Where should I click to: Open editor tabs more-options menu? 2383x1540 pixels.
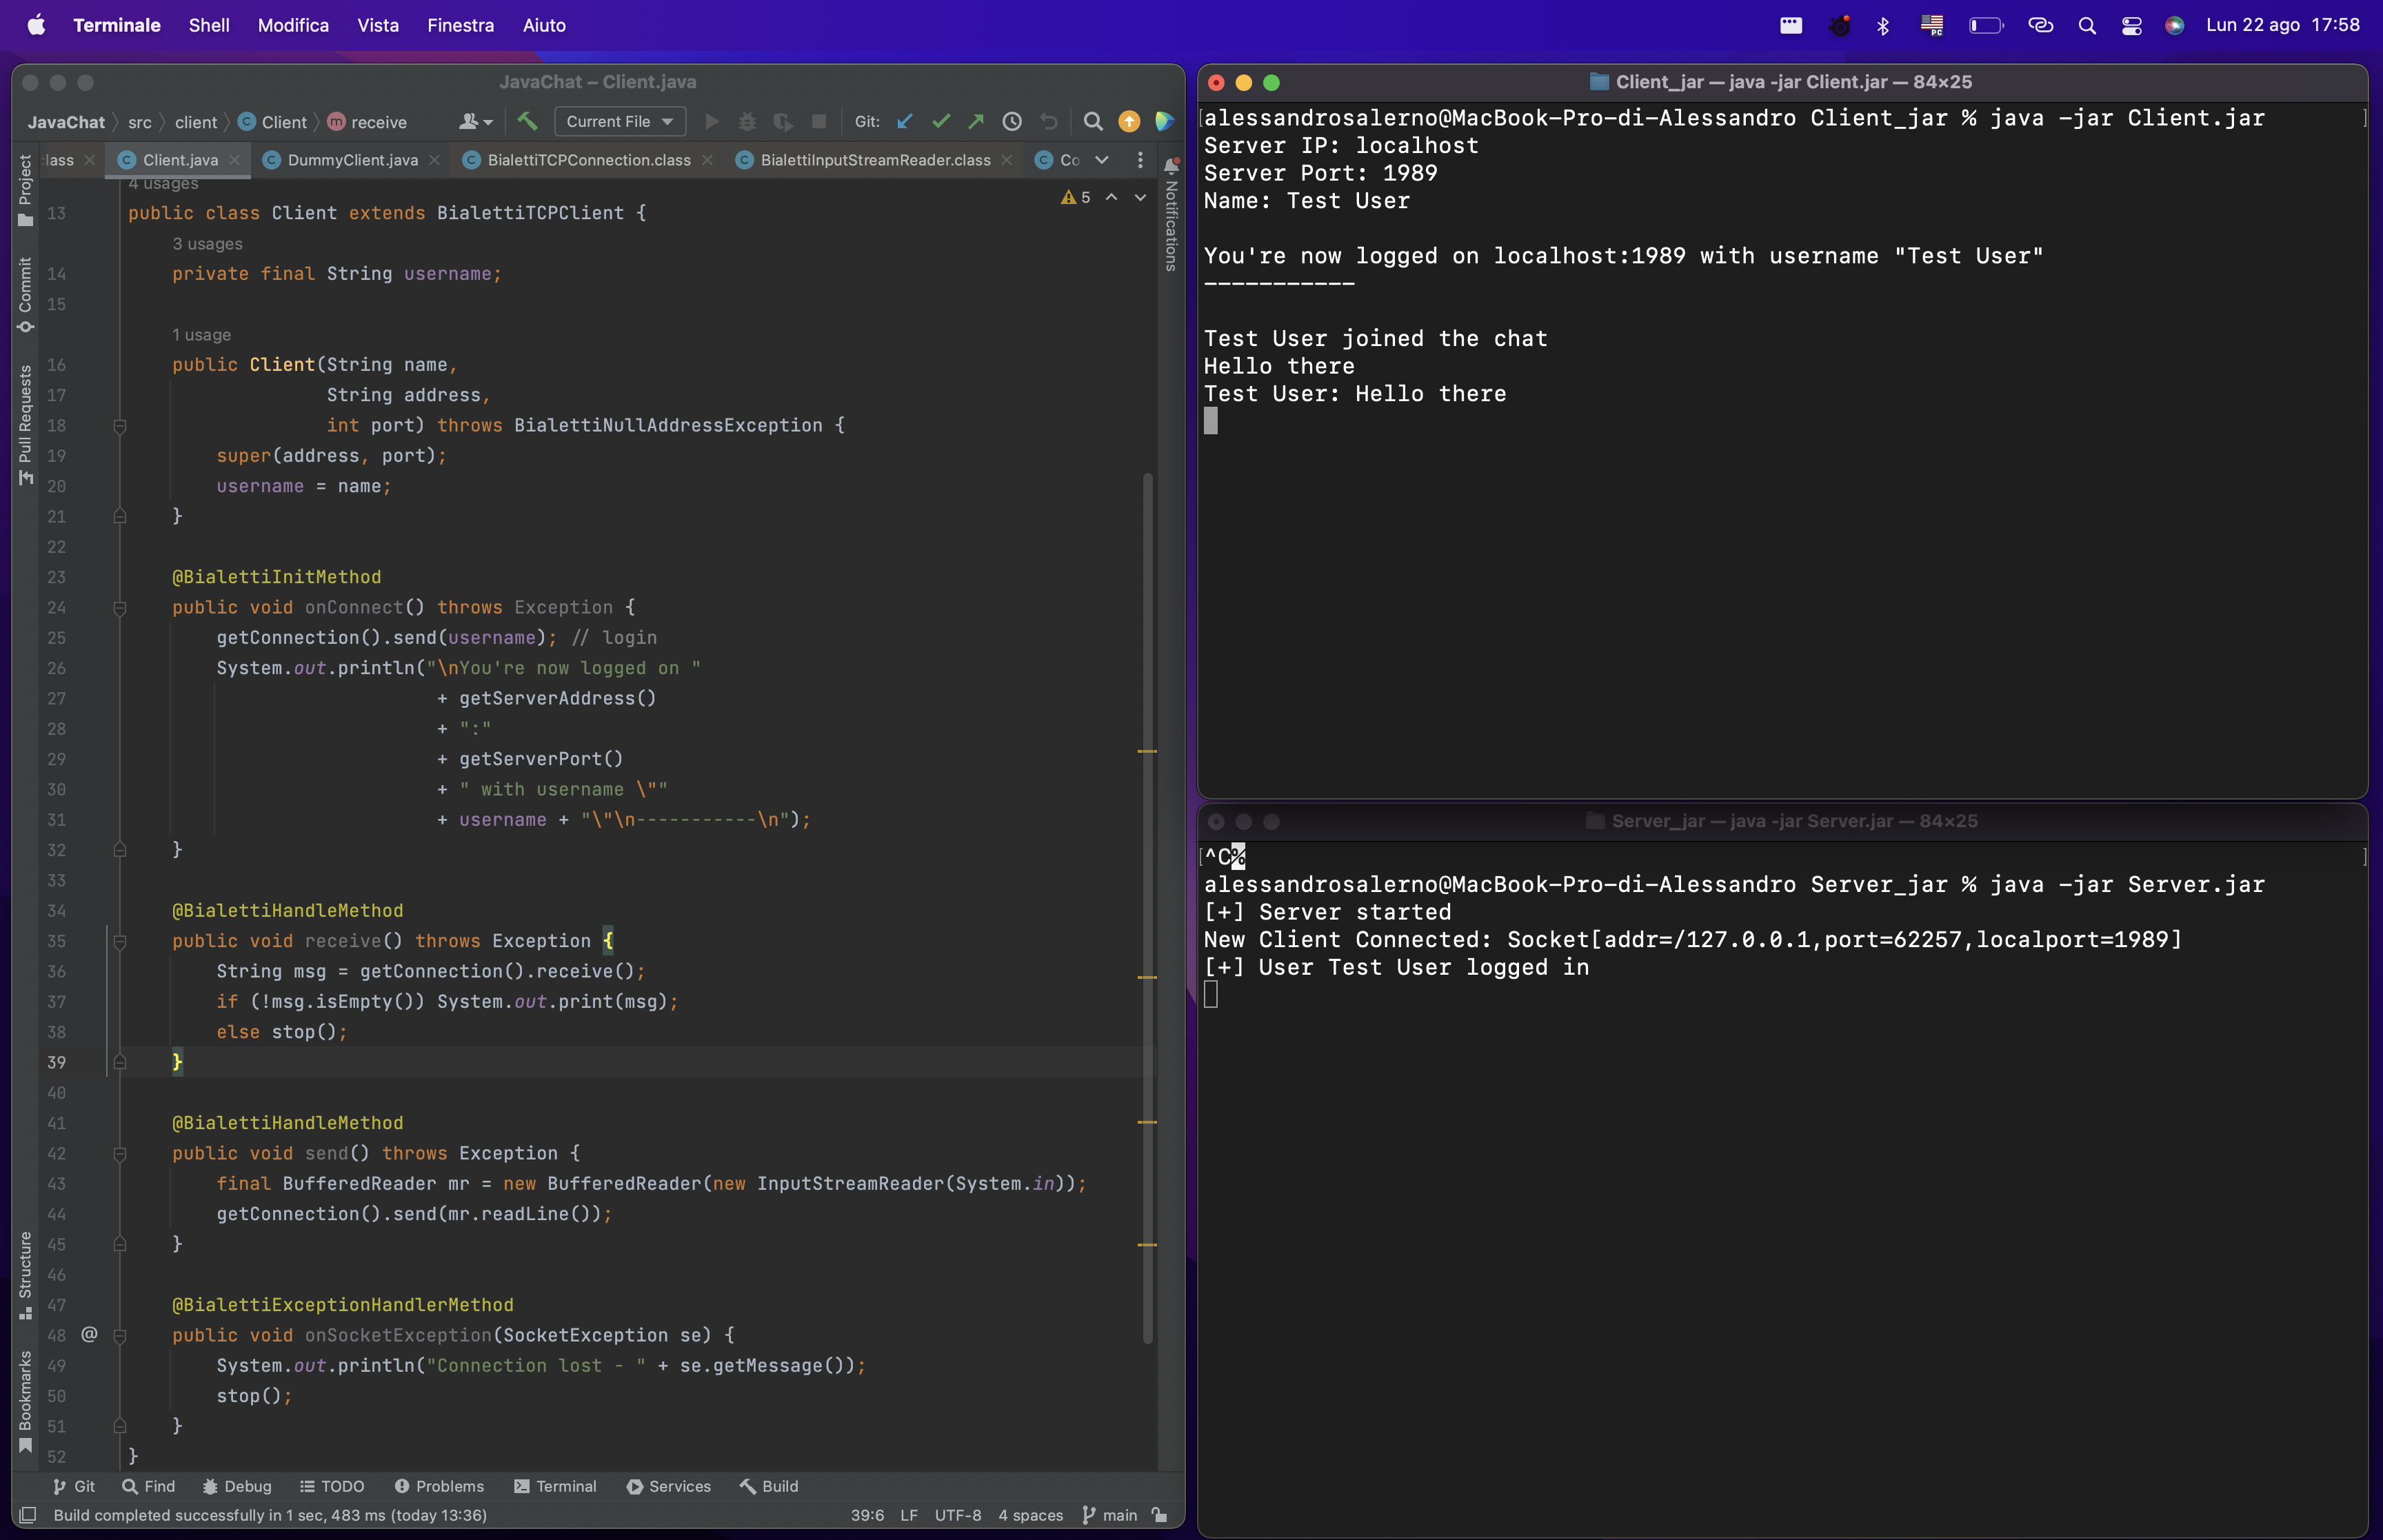click(1140, 160)
